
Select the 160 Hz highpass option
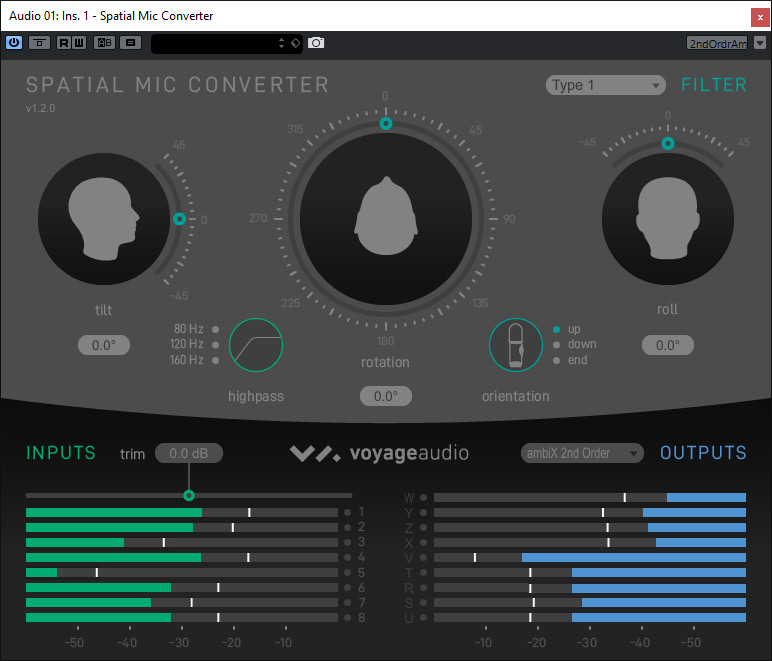click(x=216, y=360)
